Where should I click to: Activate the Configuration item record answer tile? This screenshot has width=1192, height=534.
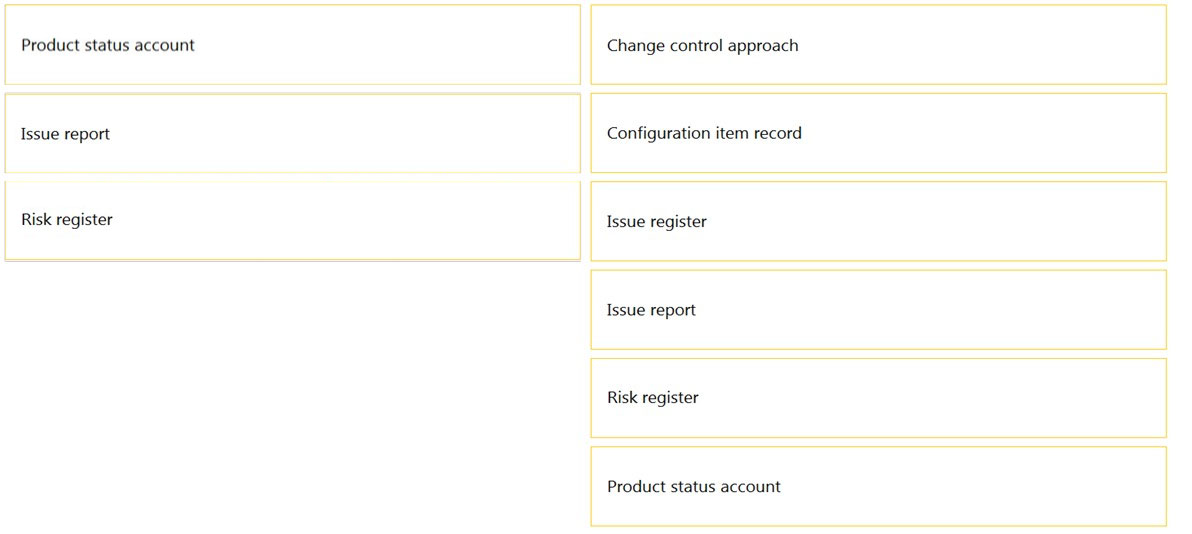[x=878, y=133]
